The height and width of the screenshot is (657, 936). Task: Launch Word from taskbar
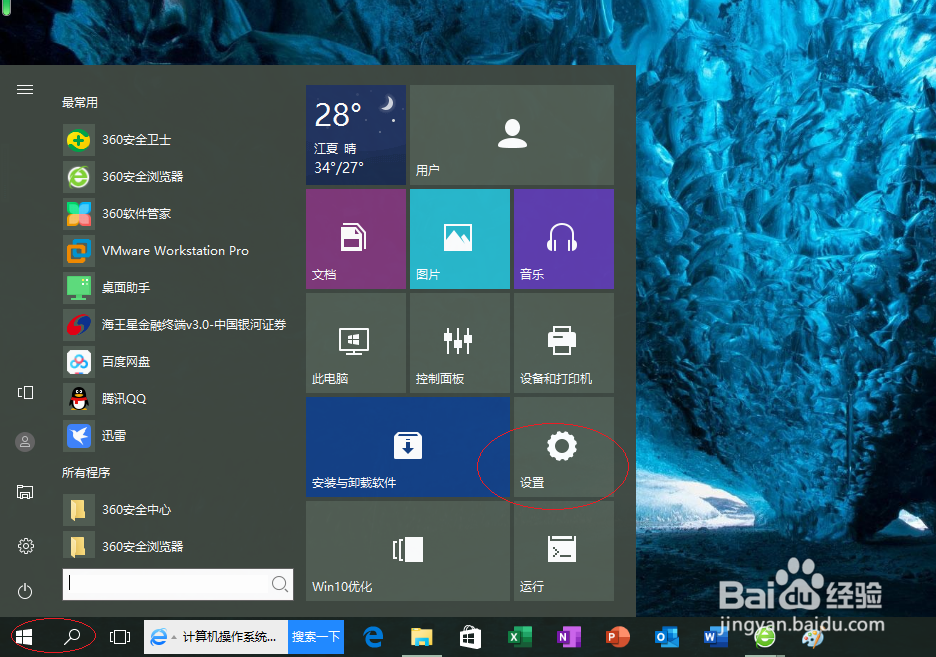(x=715, y=637)
